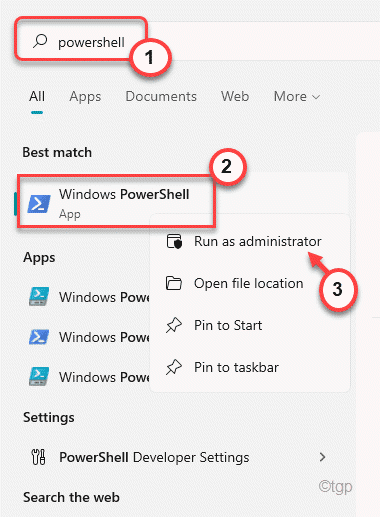Expand the More dropdown
Viewport: 380px width, 517px height.
[x=297, y=97]
